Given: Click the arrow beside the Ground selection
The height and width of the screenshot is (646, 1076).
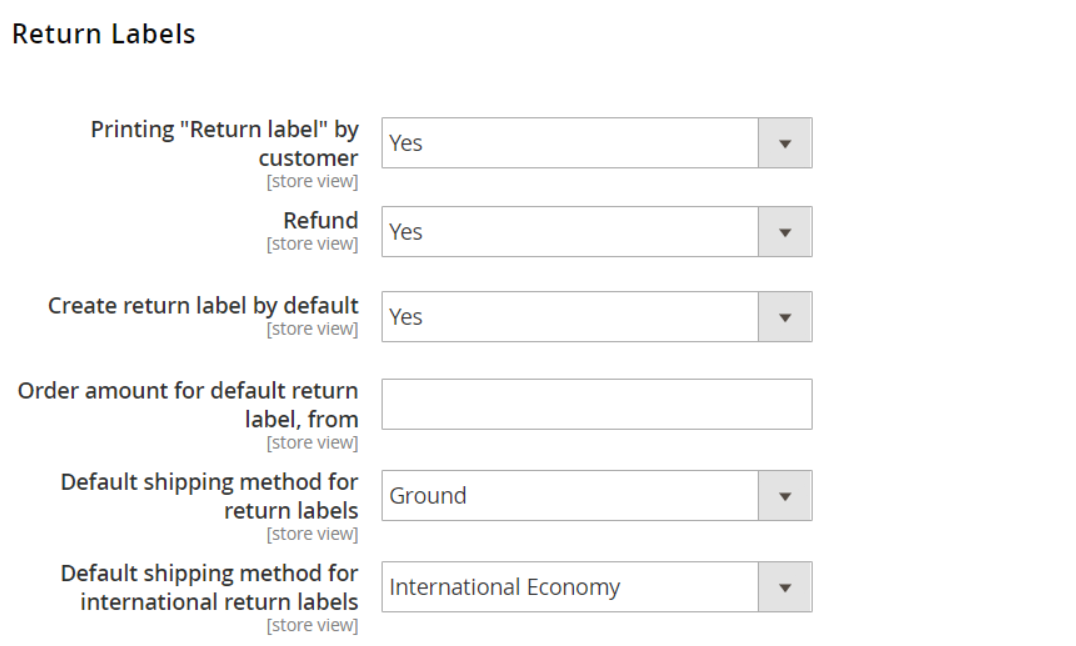Looking at the screenshot, I should tap(785, 496).
